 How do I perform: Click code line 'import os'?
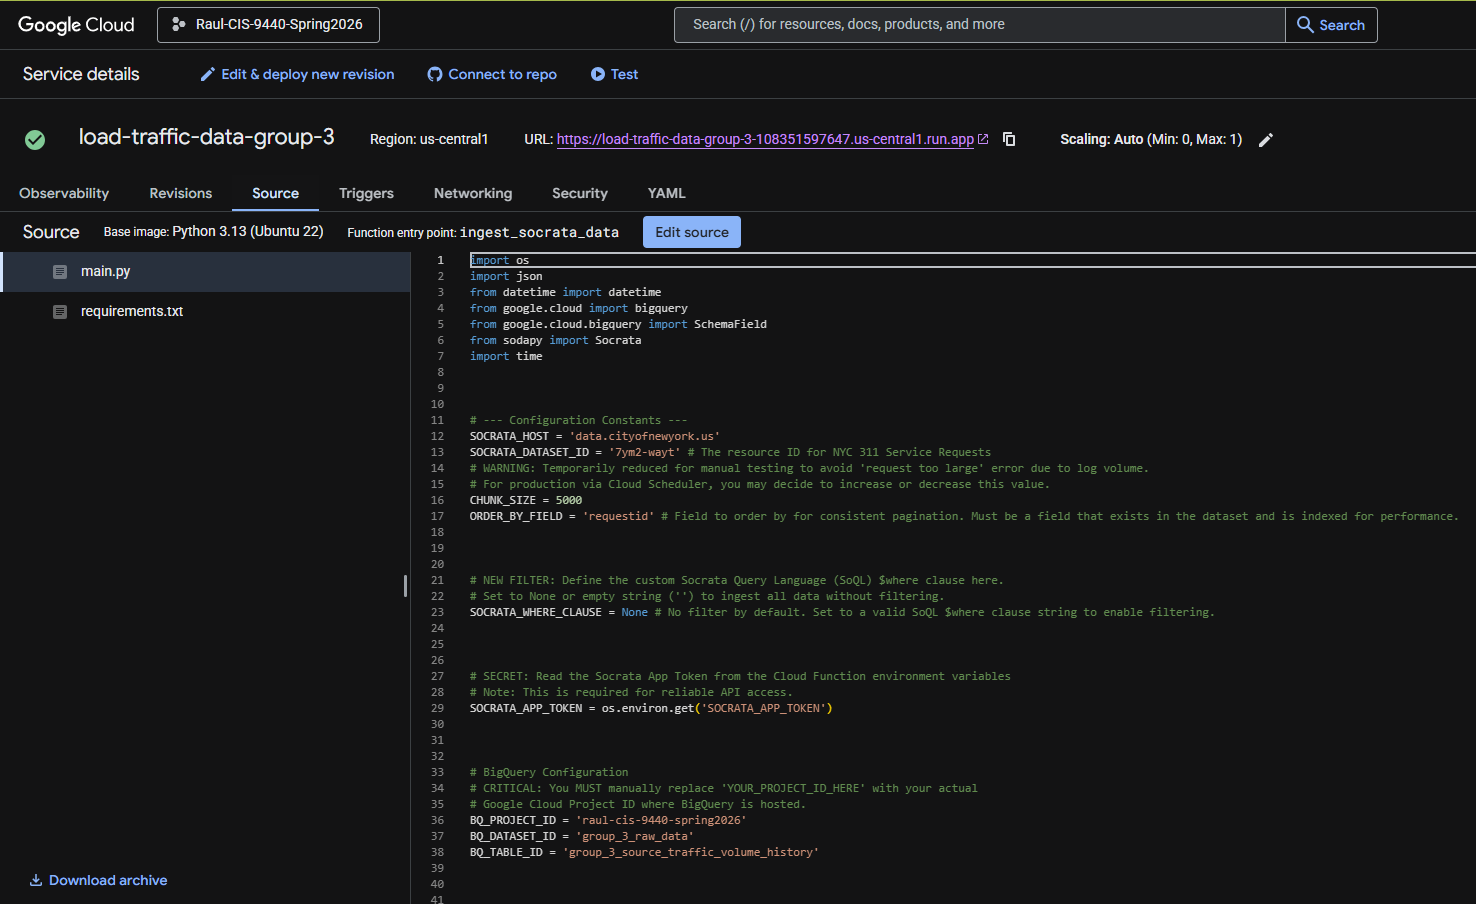pyautogui.click(x=500, y=260)
